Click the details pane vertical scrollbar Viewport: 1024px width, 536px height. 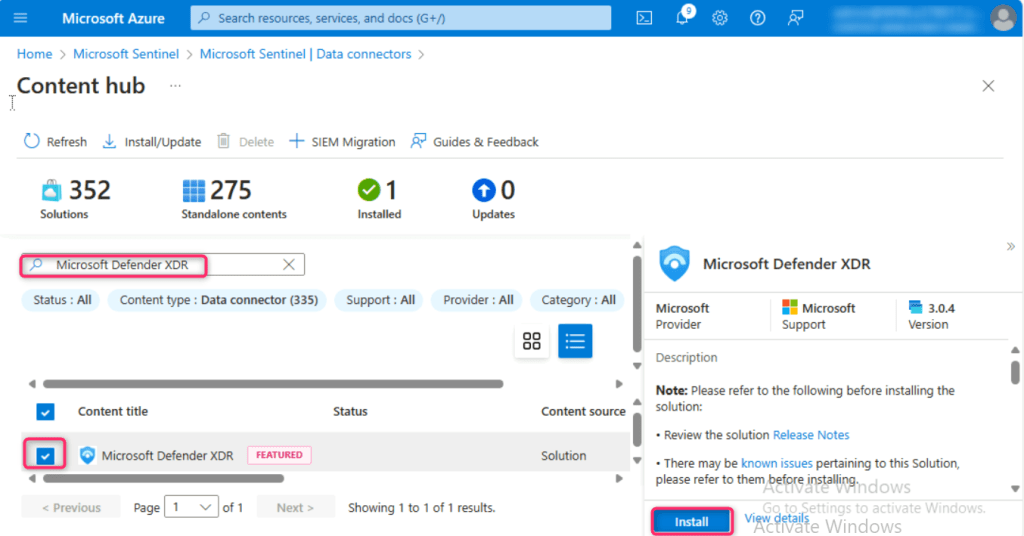(1015, 370)
